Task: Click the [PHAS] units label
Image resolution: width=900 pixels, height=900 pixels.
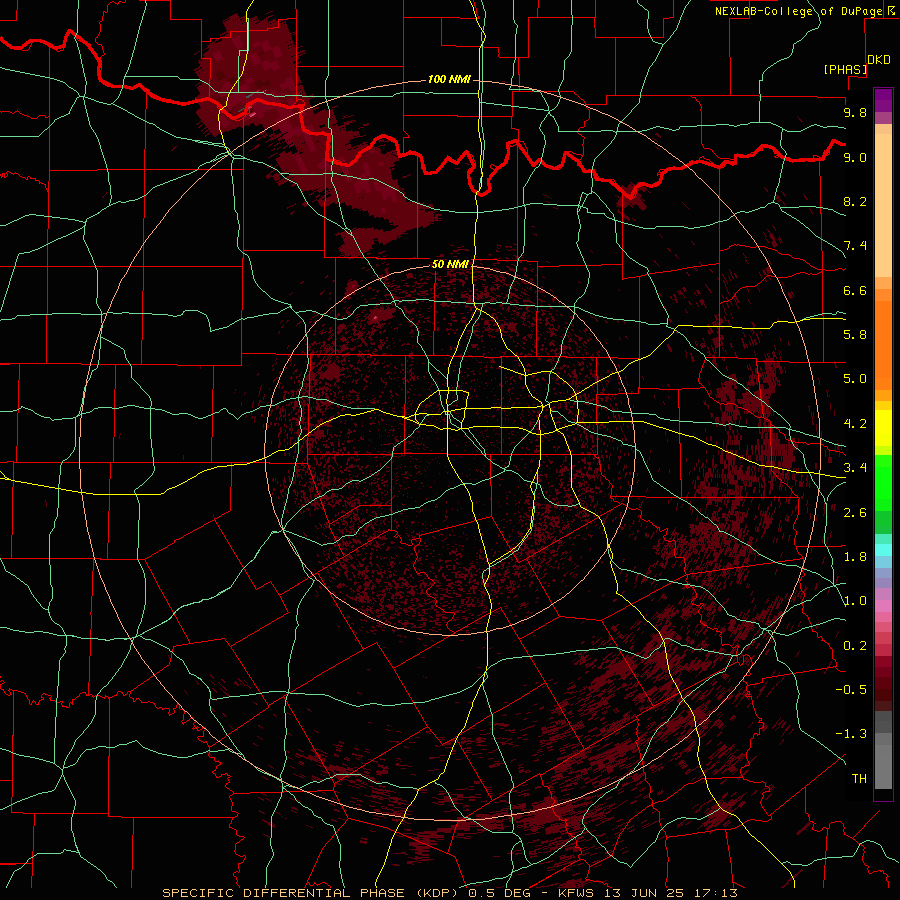Action: (x=845, y=69)
